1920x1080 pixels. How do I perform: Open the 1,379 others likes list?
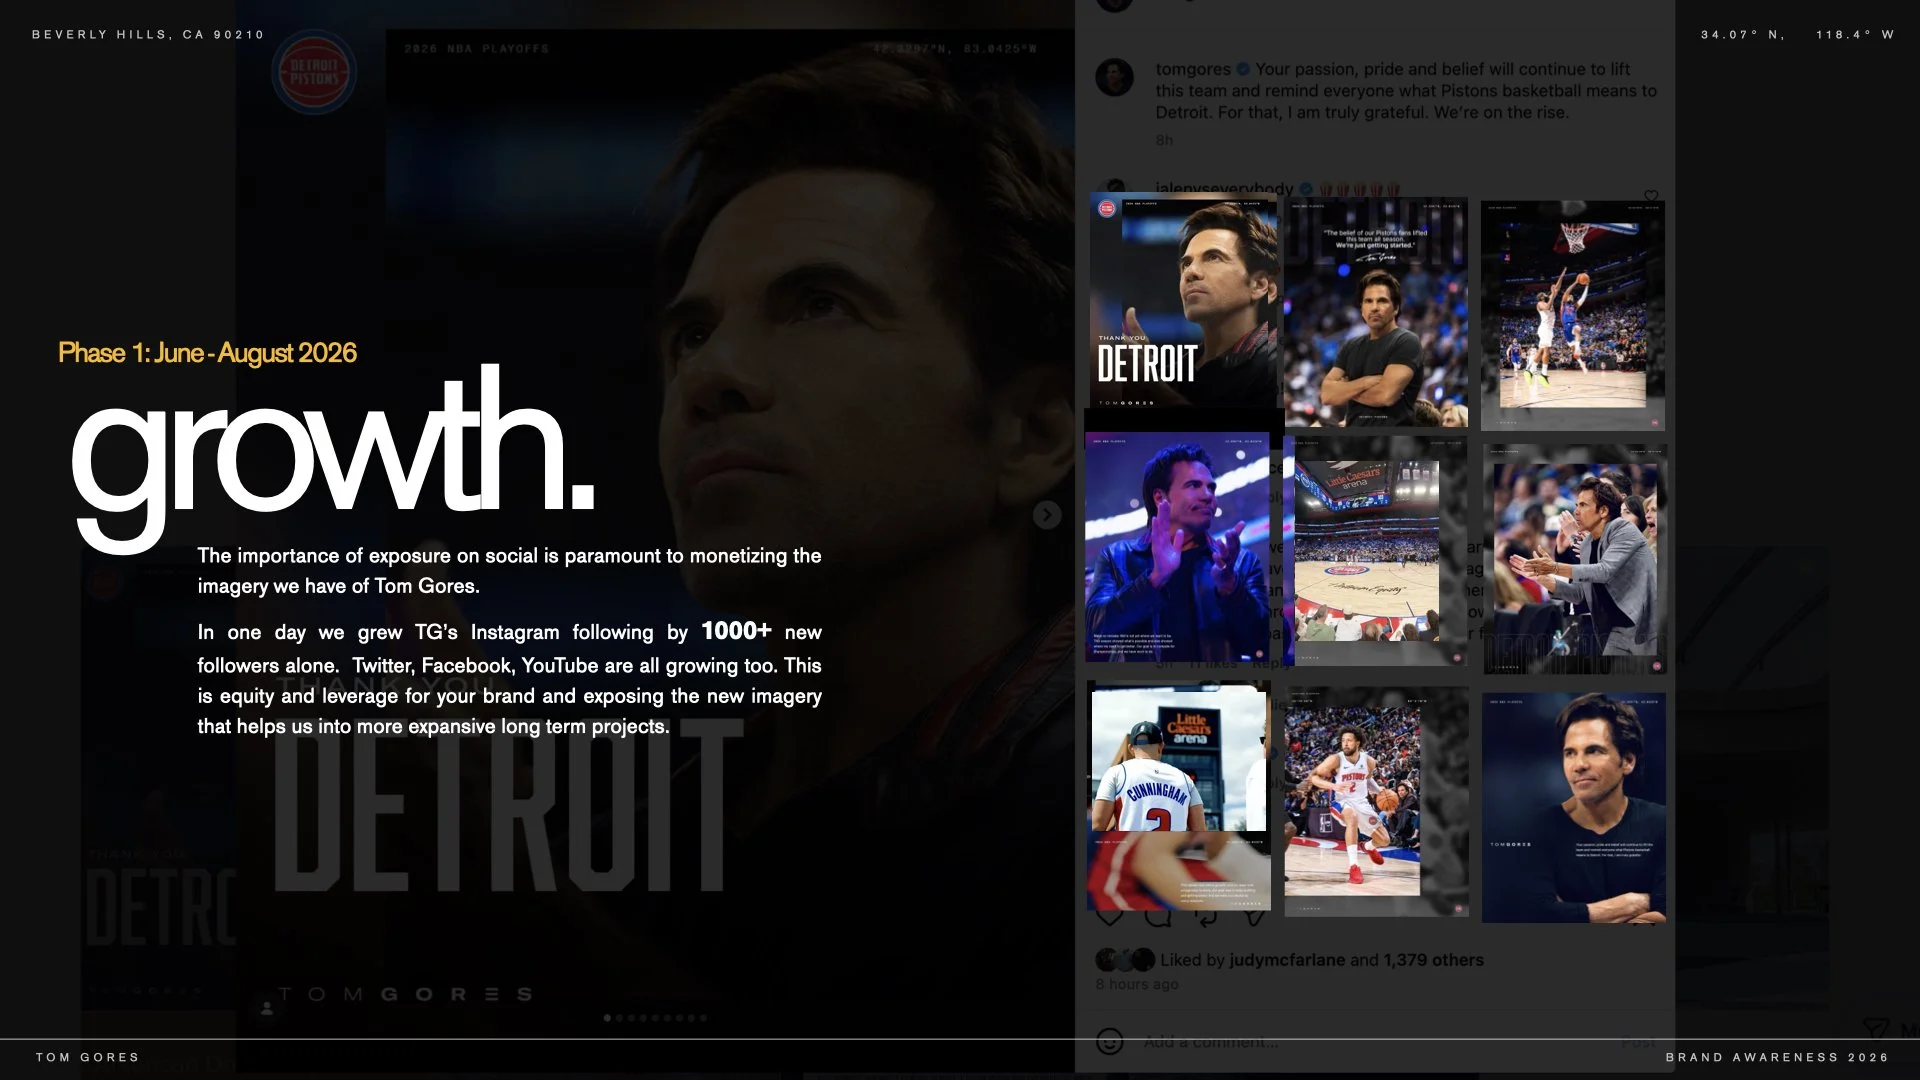tap(1434, 960)
